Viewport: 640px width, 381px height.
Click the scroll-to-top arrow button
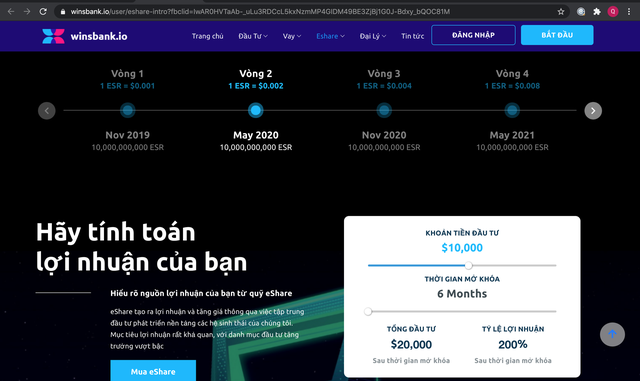[x=612, y=334]
